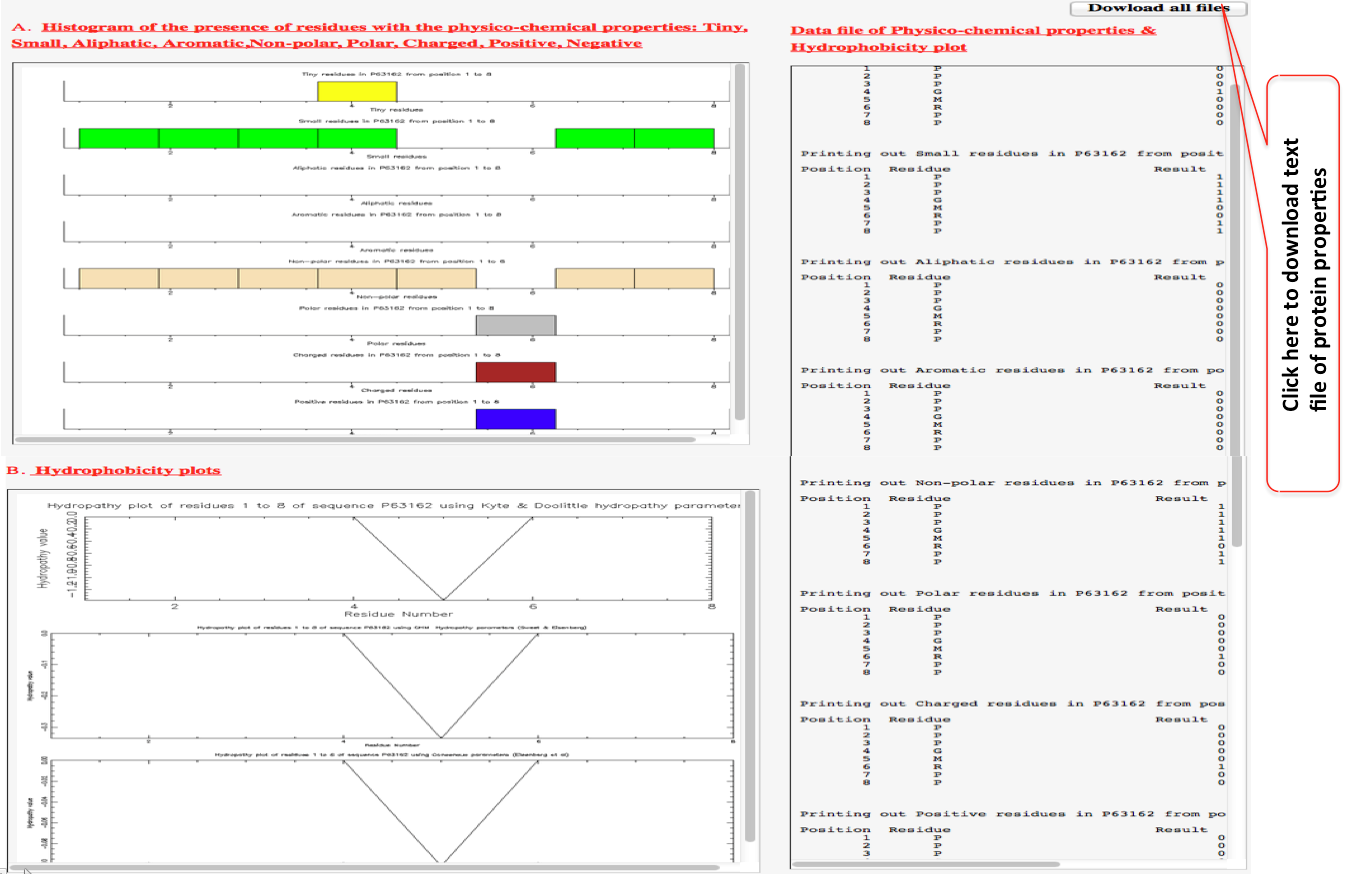This screenshot has height=874, width=1347.
Task: Click the Download all files button
Action: 1159,8
